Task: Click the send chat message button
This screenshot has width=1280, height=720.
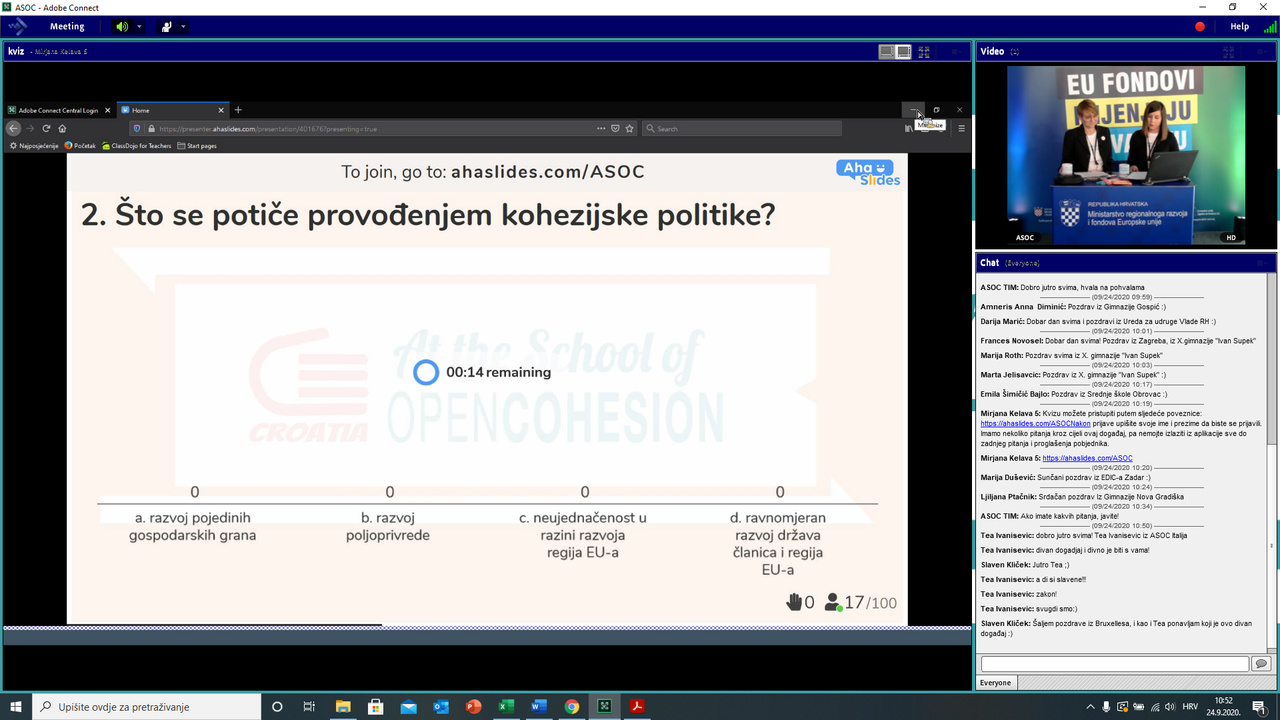Action: pos(1261,664)
